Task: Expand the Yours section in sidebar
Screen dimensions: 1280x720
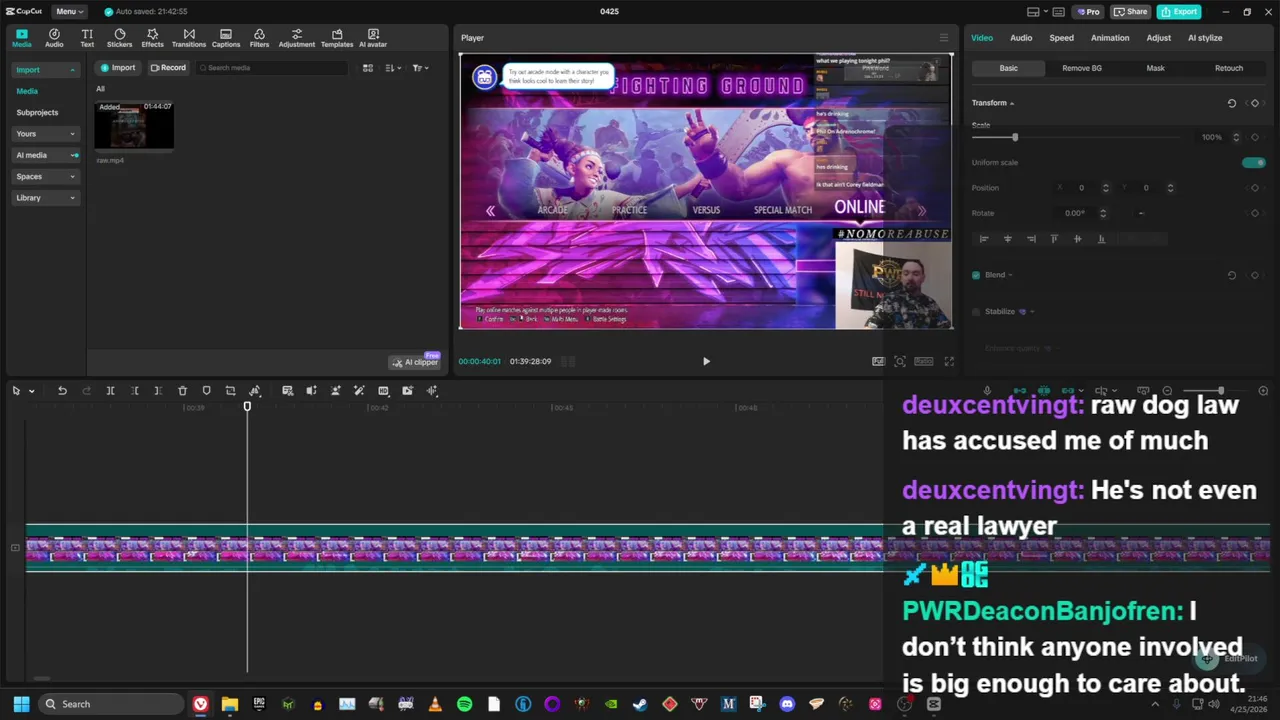Action: pyautogui.click(x=45, y=134)
